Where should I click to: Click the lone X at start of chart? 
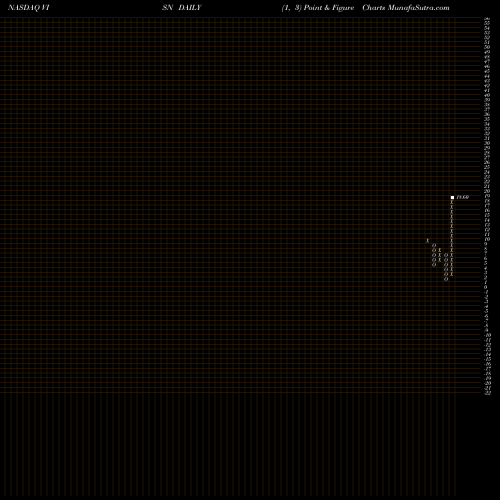point(428,240)
